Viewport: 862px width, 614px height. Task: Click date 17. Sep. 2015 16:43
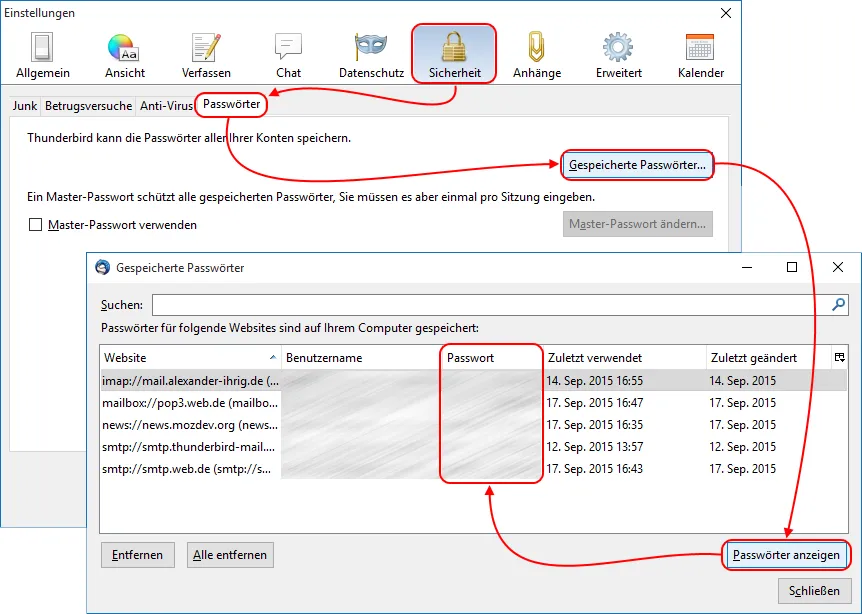(594, 468)
